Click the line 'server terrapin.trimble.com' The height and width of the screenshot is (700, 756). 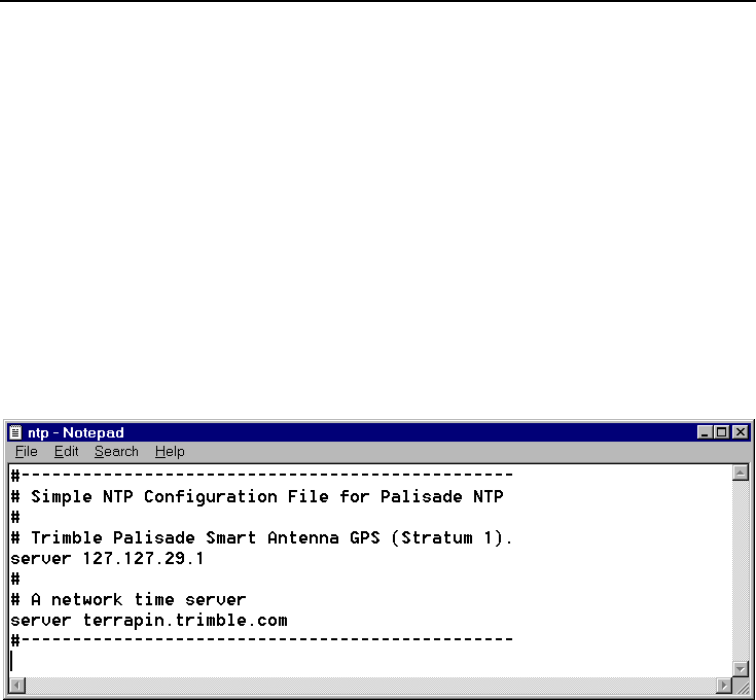pyautogui.click(x=149, y=620)
